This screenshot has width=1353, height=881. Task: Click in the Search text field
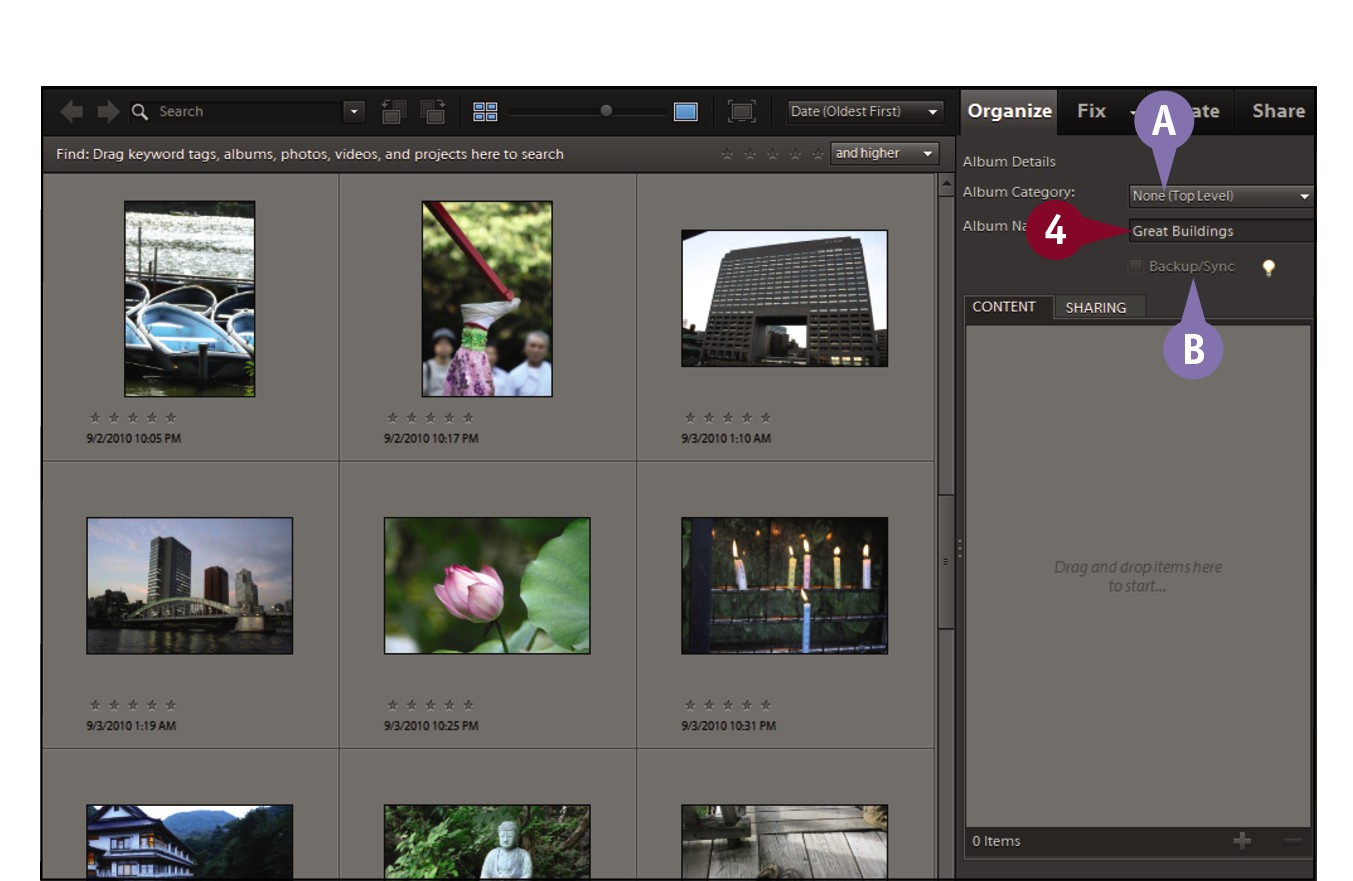(x=248, y=112)
